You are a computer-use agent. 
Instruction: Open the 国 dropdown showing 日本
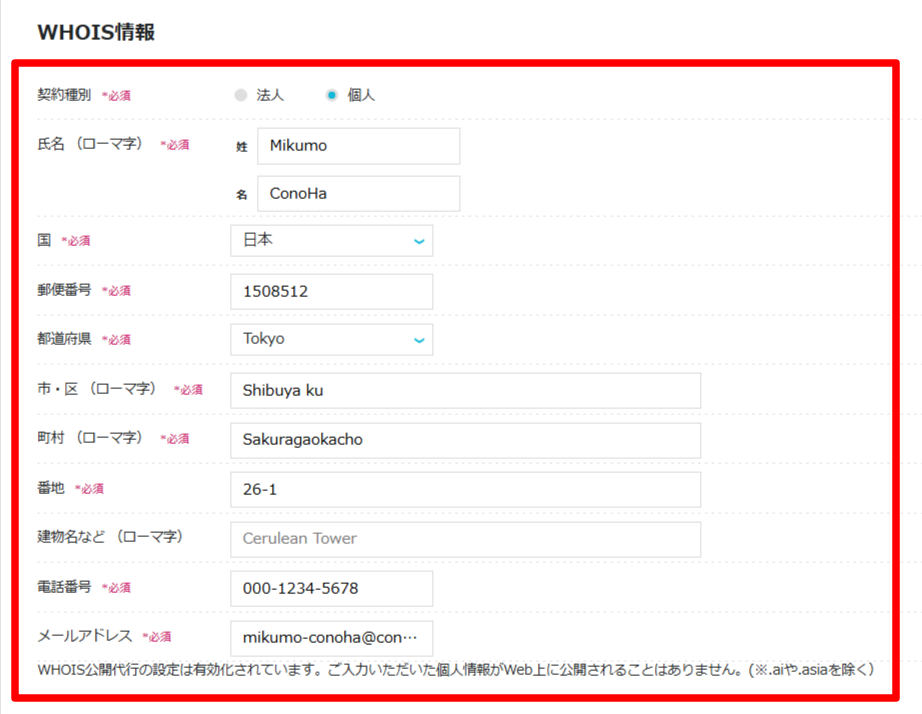[331, 241]
